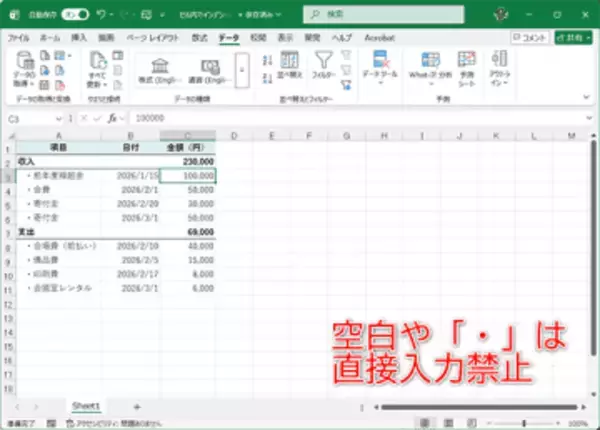Select the Stocks (株式) data type
Screen dimensions: 600x430
coord(160,71)
